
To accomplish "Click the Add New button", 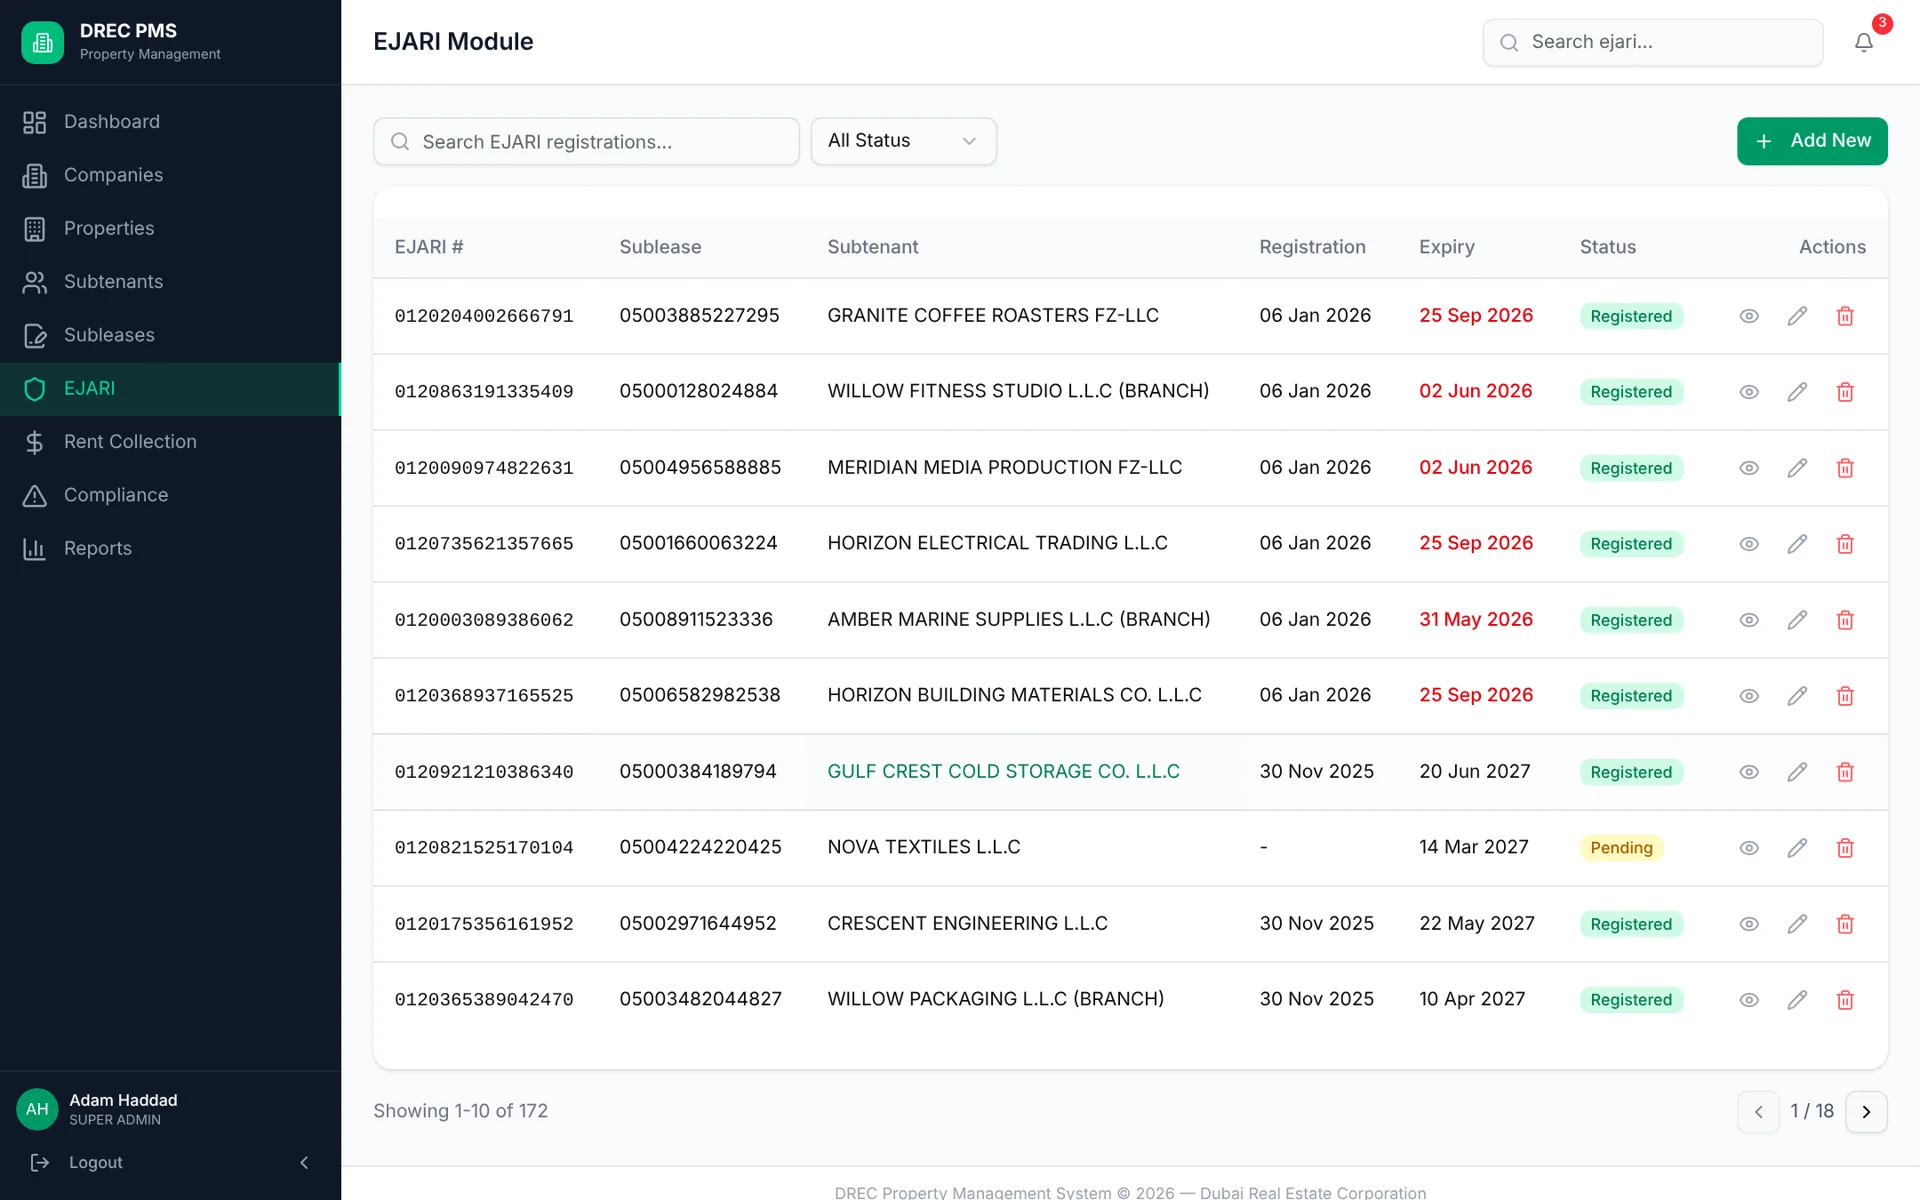I will (x=1812, y=141).
